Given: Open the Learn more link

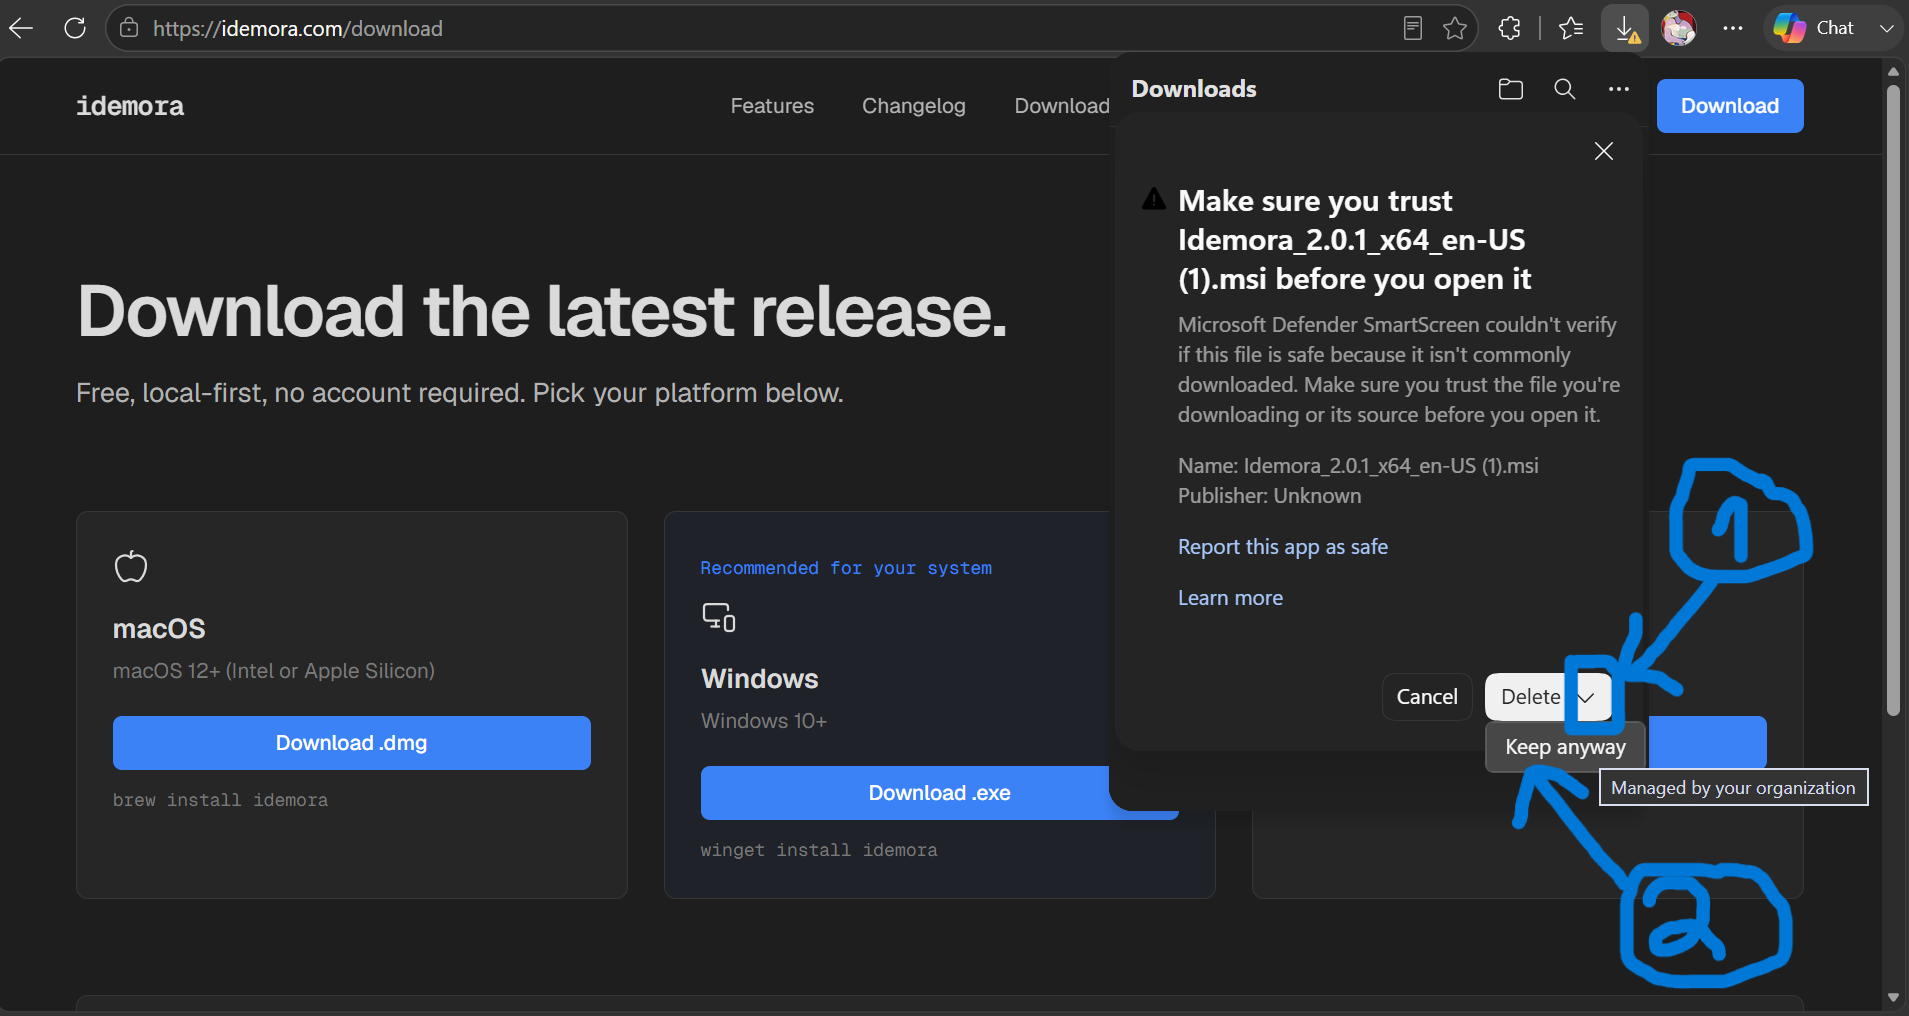Looking at the screenshot, I should pos(1230,598).
